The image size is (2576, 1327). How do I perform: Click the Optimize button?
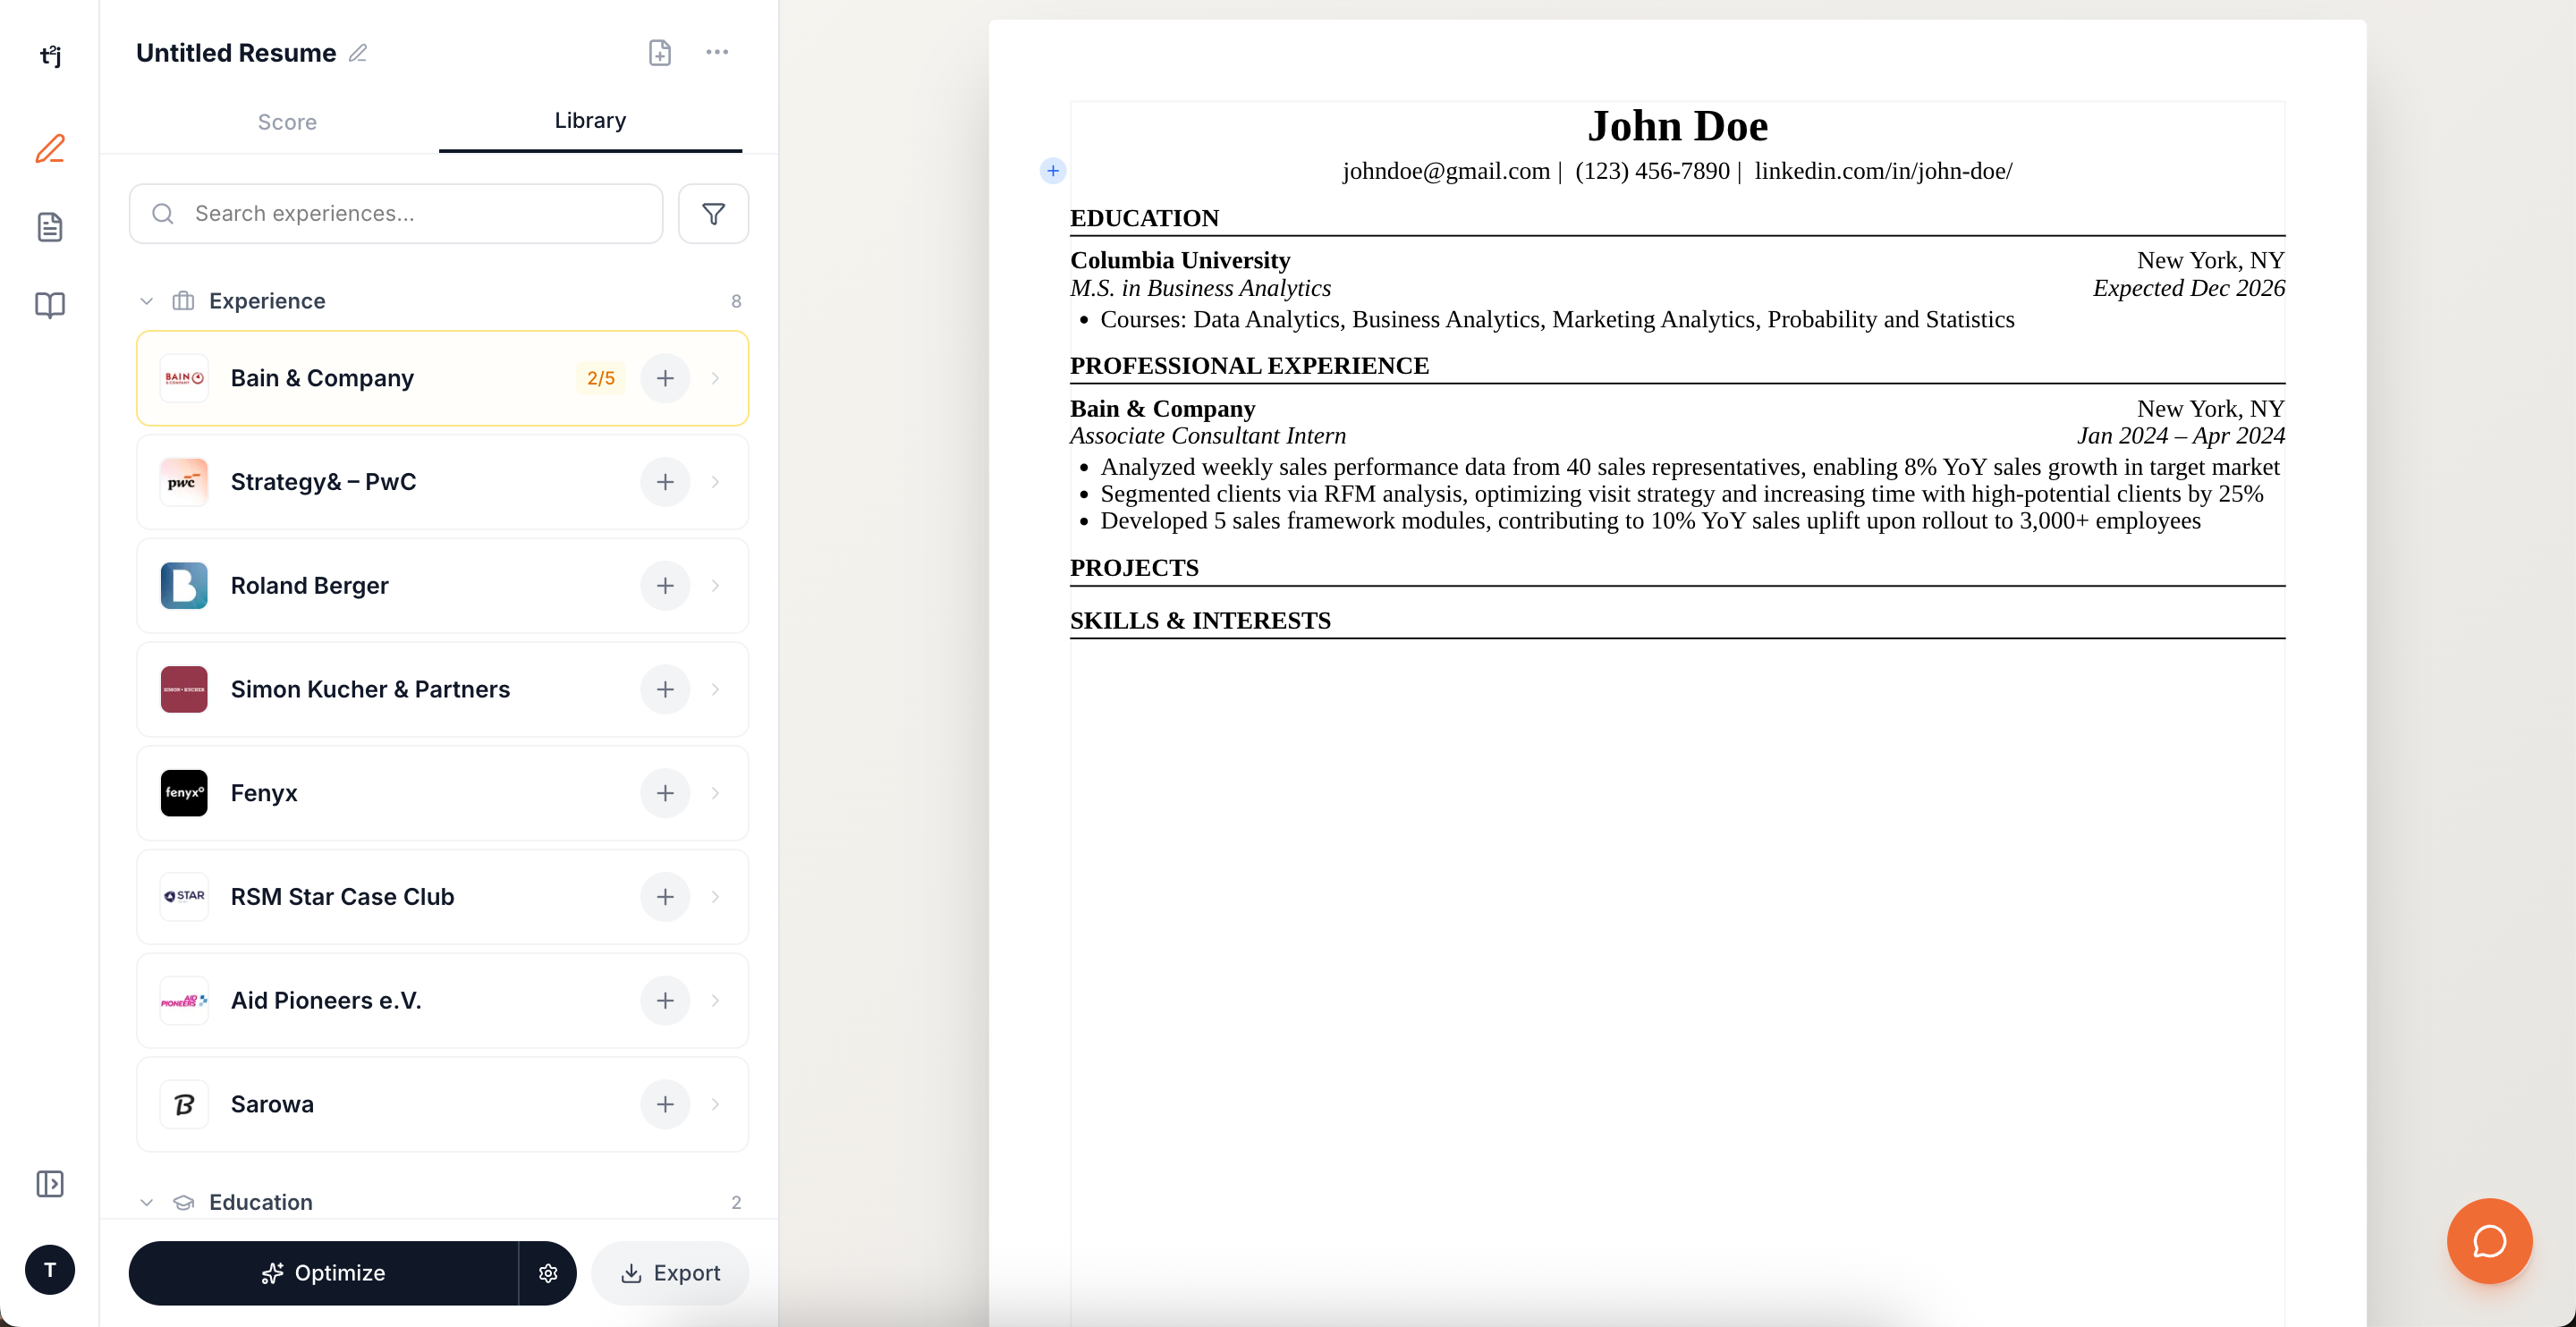pyautogui.click(x=324, y=1273)
